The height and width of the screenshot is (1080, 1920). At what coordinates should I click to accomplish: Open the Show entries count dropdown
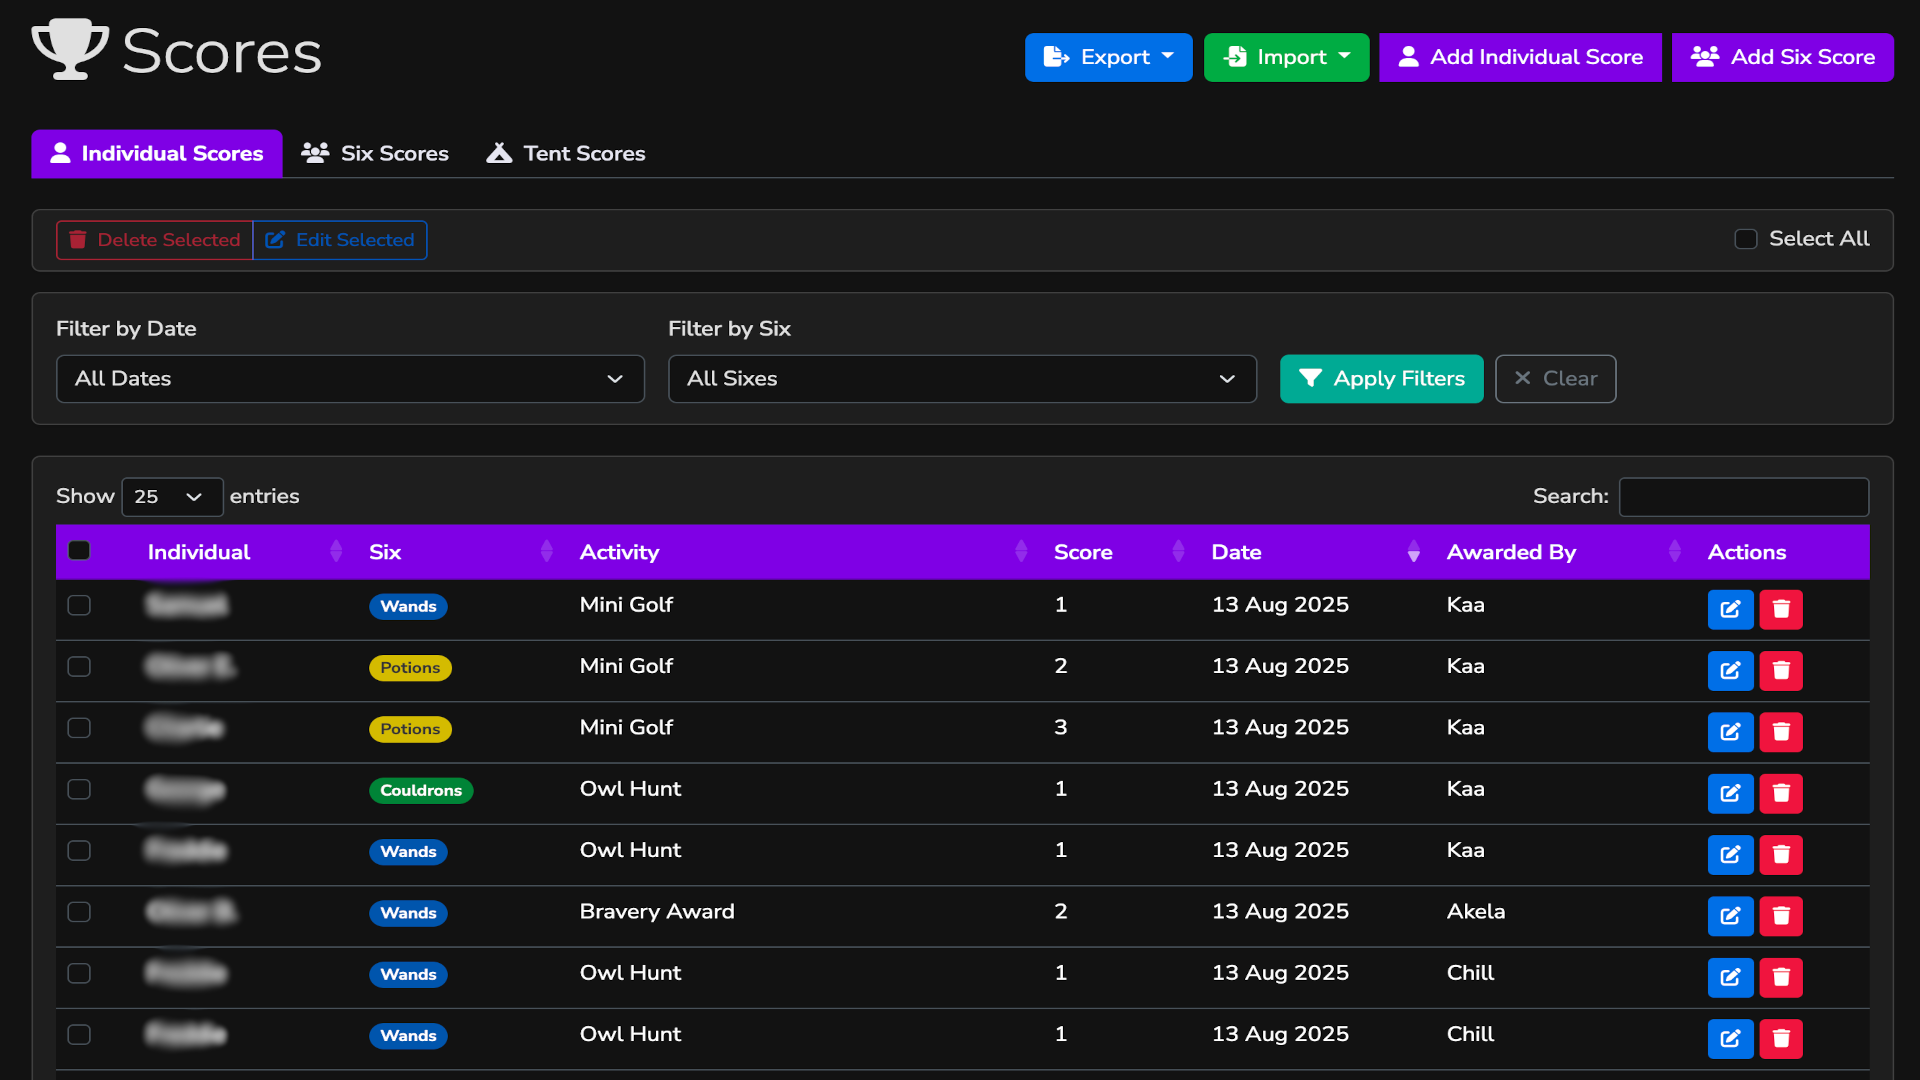coord(172,497)
